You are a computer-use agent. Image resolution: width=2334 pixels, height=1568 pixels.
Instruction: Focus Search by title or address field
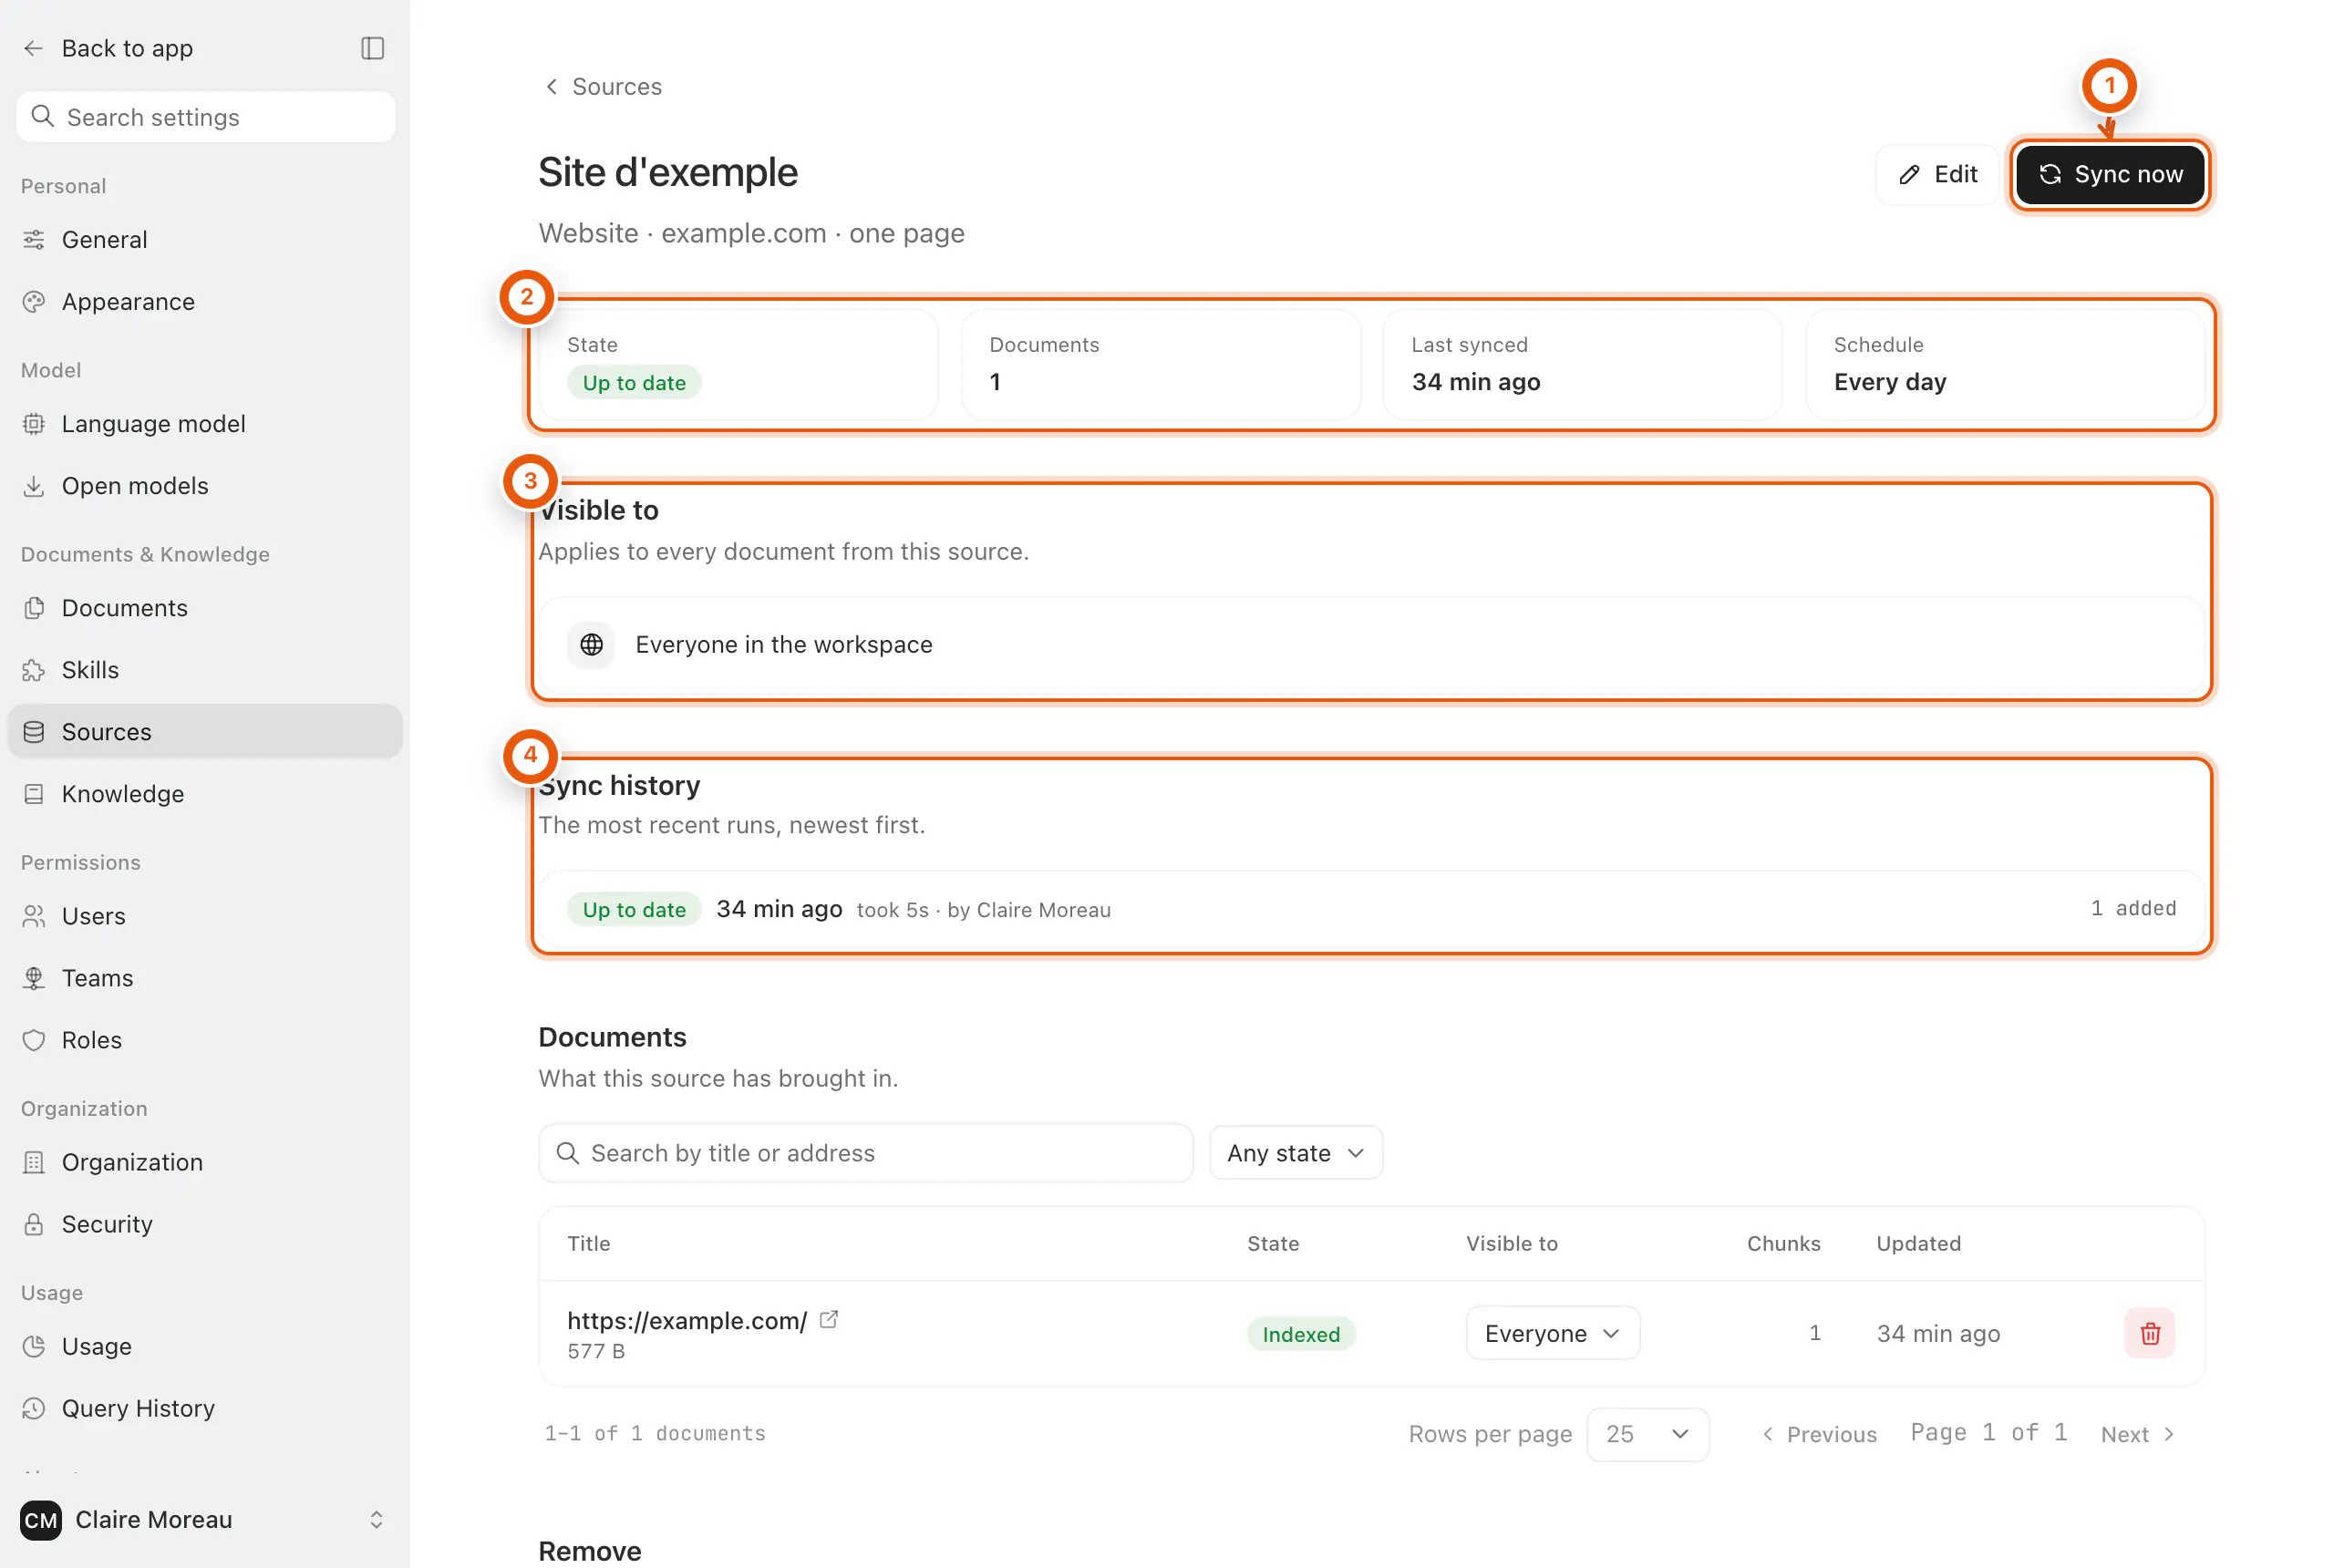[865, 1153]
